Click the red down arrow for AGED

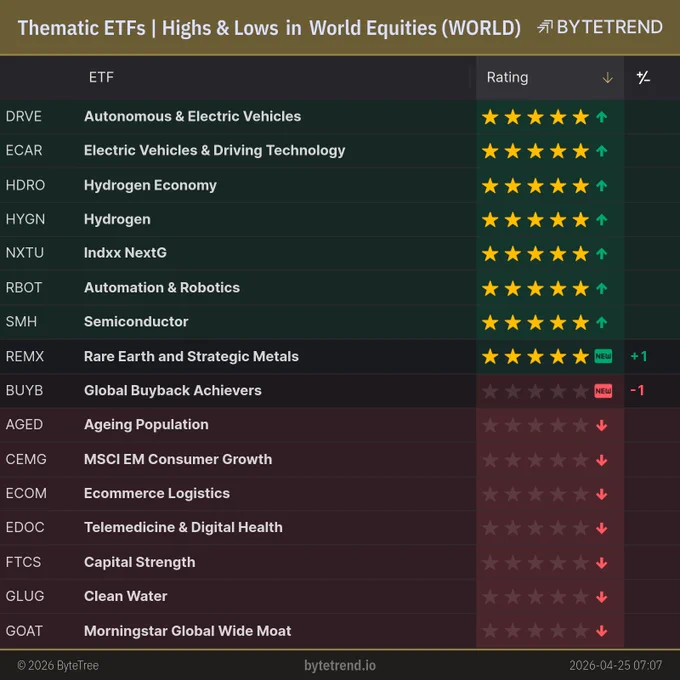[602, 425]
